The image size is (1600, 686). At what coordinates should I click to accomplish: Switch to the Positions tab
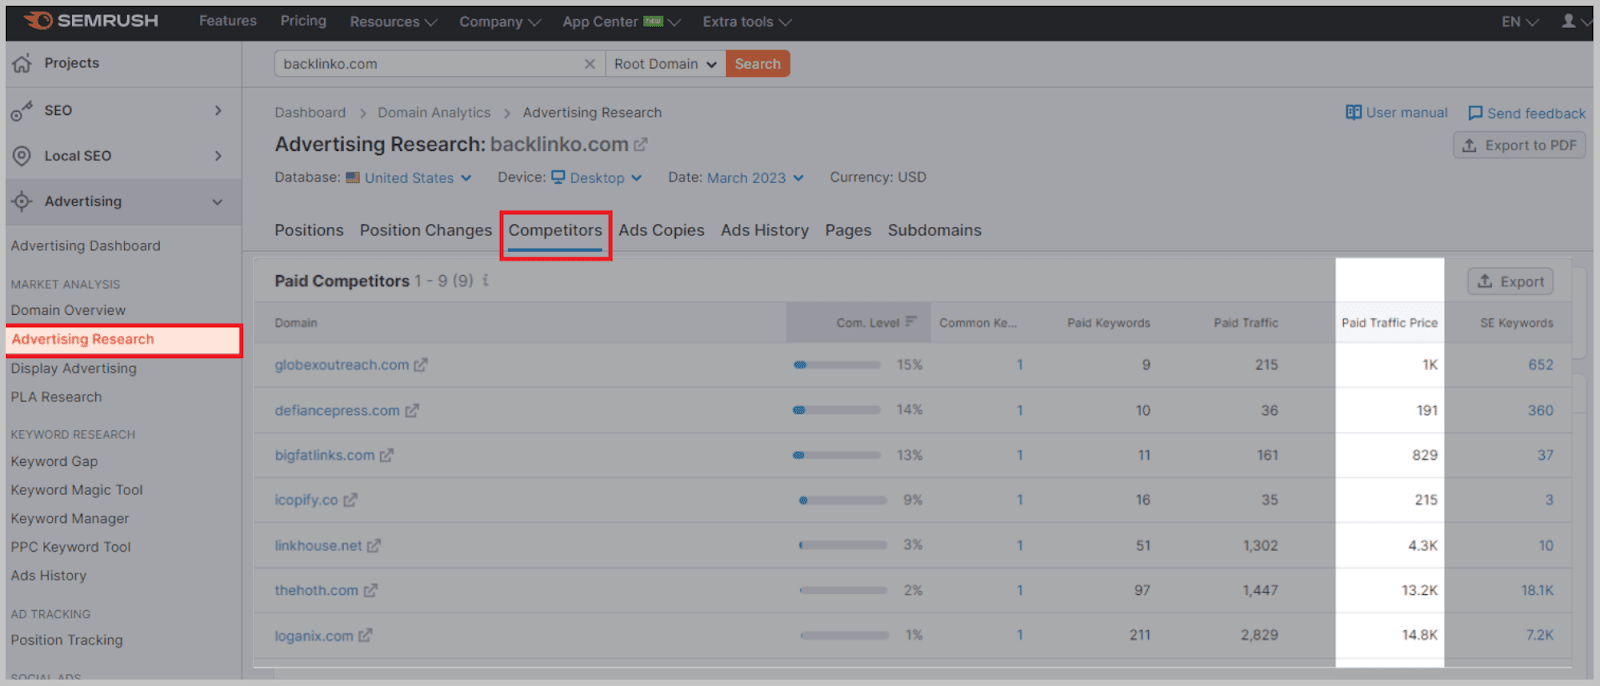point(309,230)
